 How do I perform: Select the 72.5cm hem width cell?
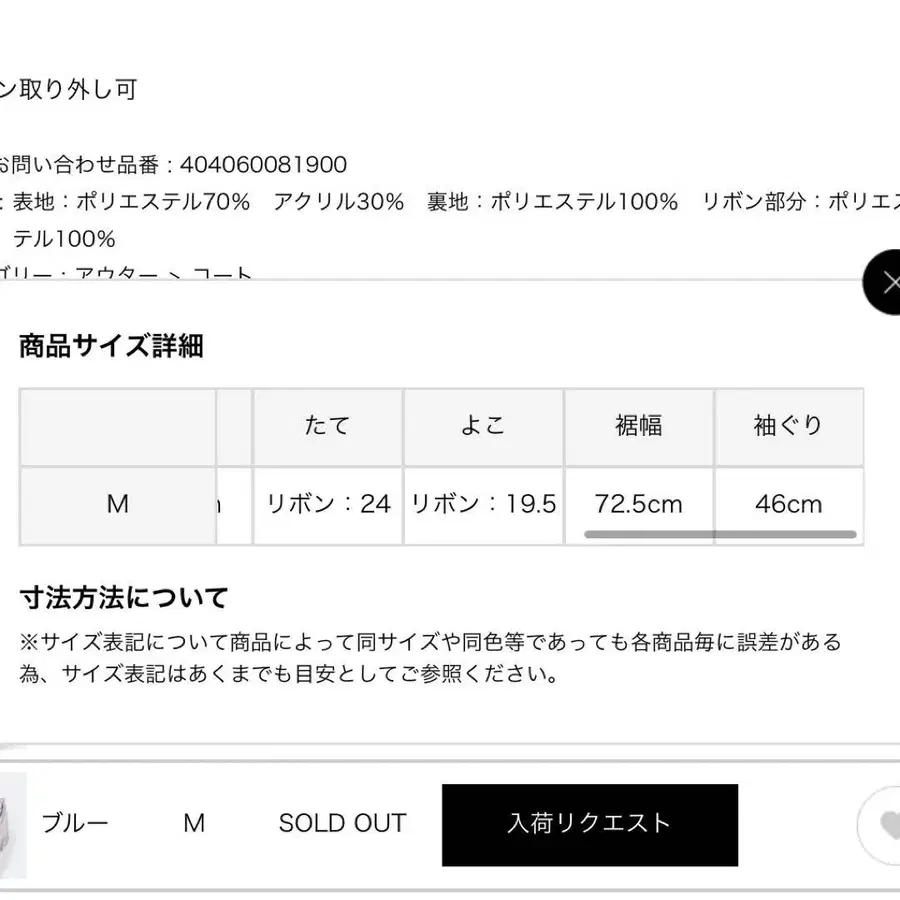tap(638, 503)
